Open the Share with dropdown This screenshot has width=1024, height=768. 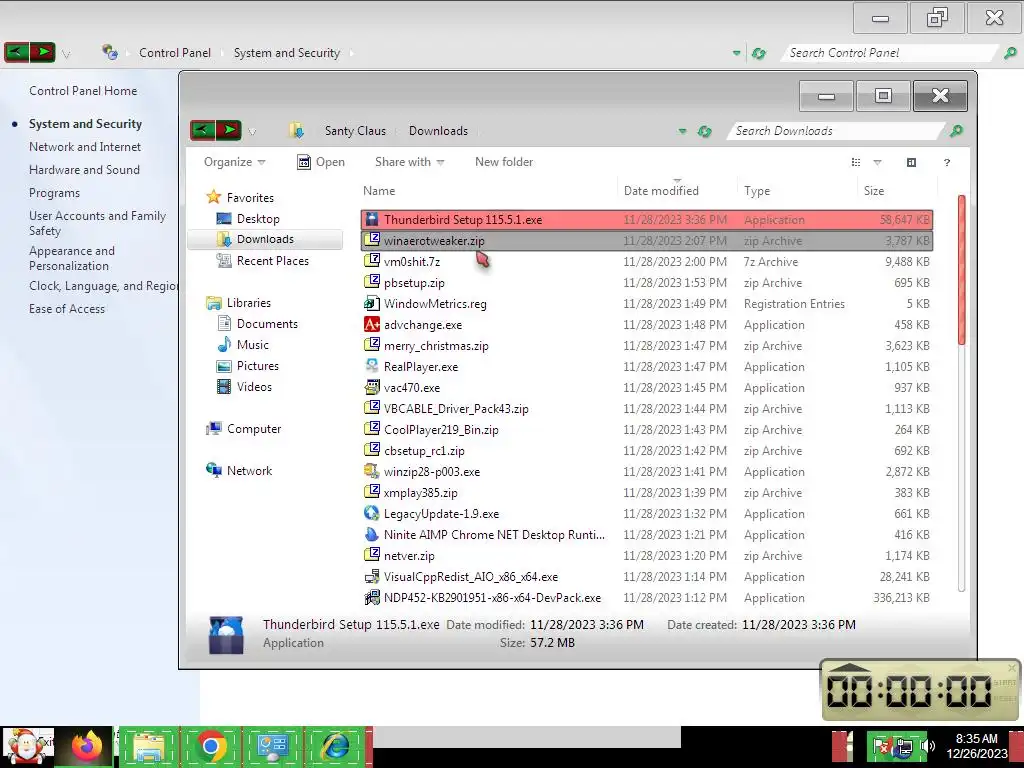click(409, 162)
